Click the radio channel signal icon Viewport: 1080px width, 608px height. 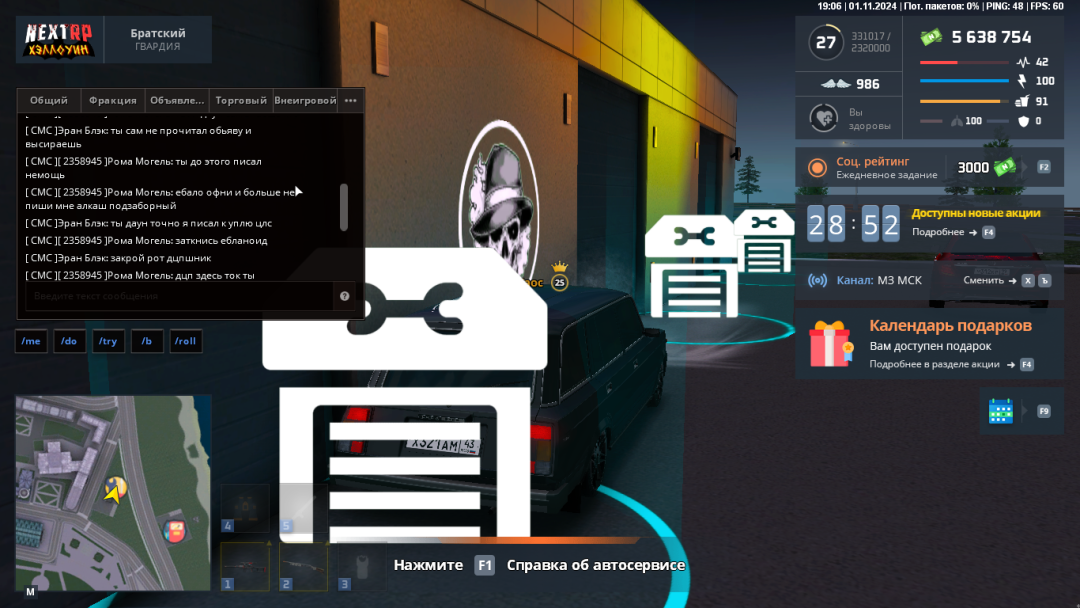818,281
